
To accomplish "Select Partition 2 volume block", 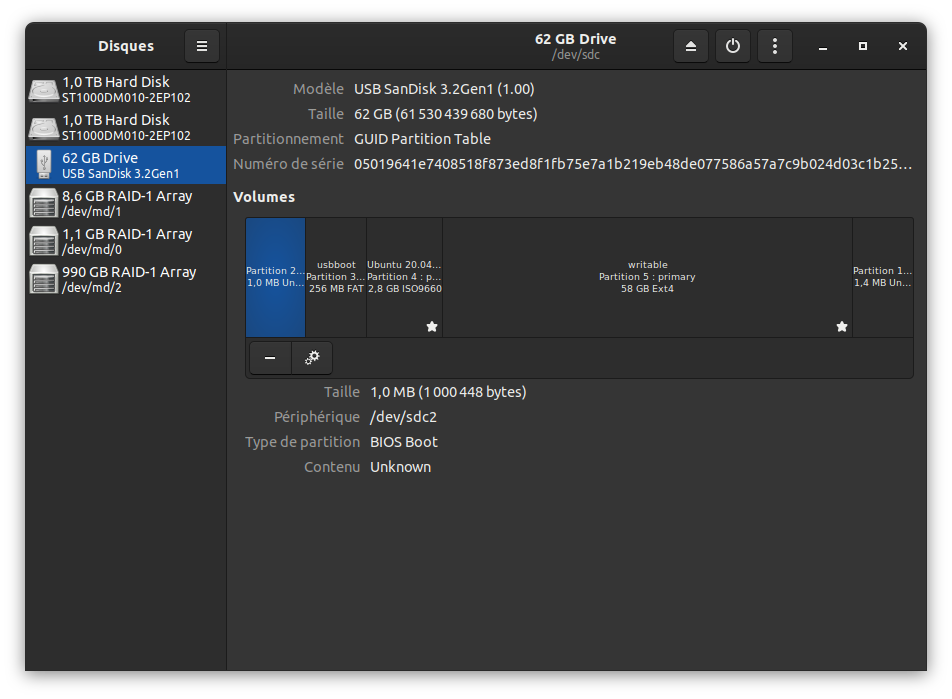I will click(275, 278).
